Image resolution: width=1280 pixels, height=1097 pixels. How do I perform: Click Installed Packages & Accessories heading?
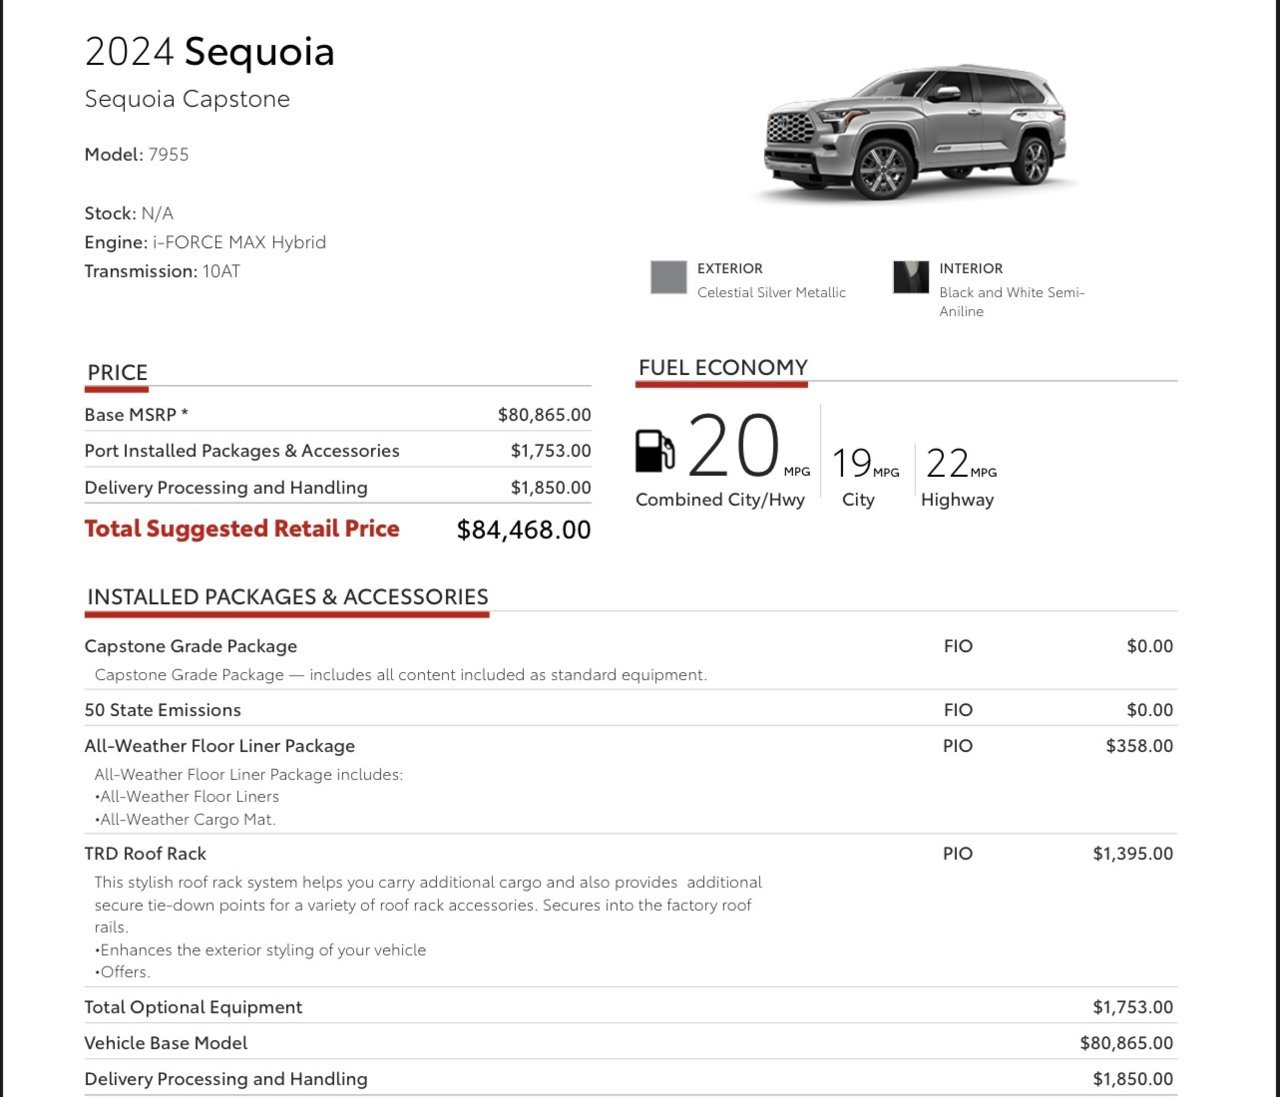click(x=288, y=597)
